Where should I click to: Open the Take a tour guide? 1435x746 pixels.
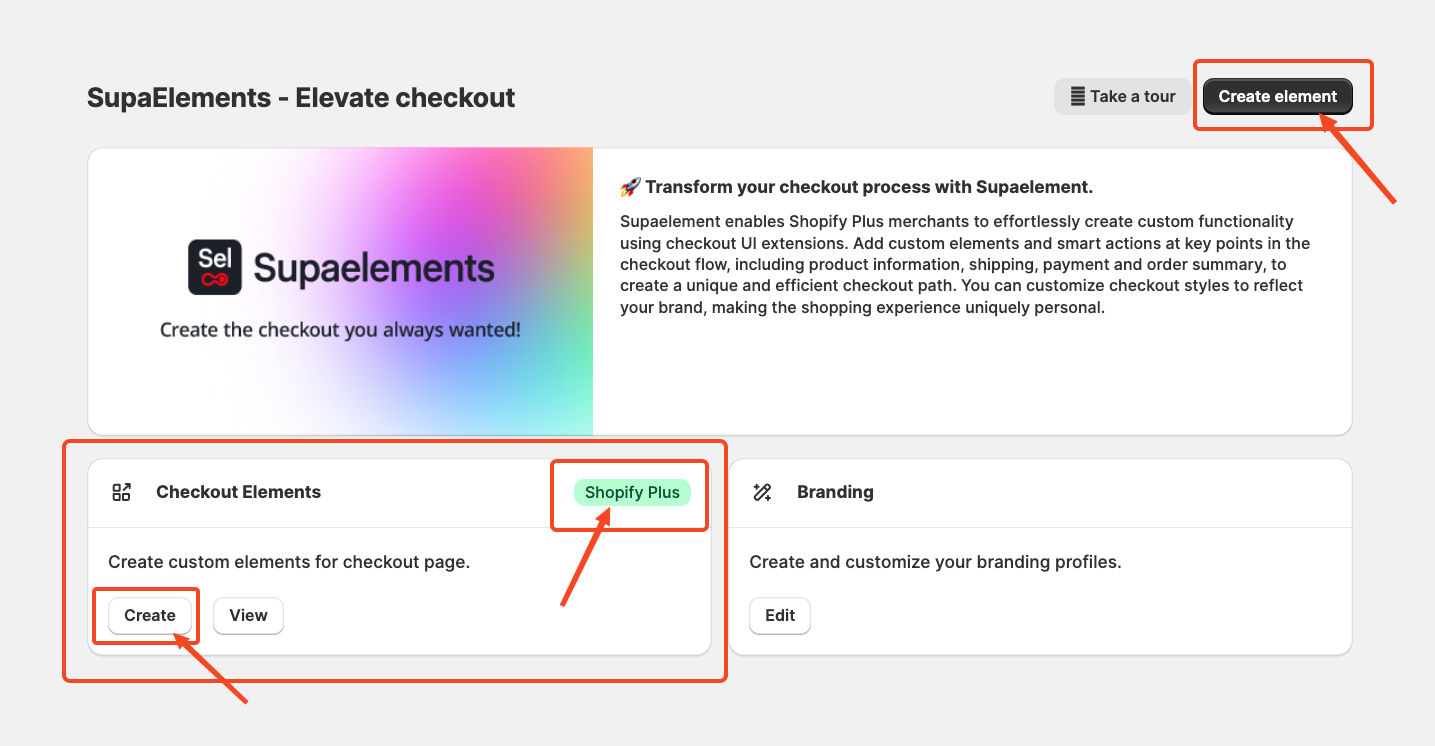pyautogui.click(x=1122, y=97)
